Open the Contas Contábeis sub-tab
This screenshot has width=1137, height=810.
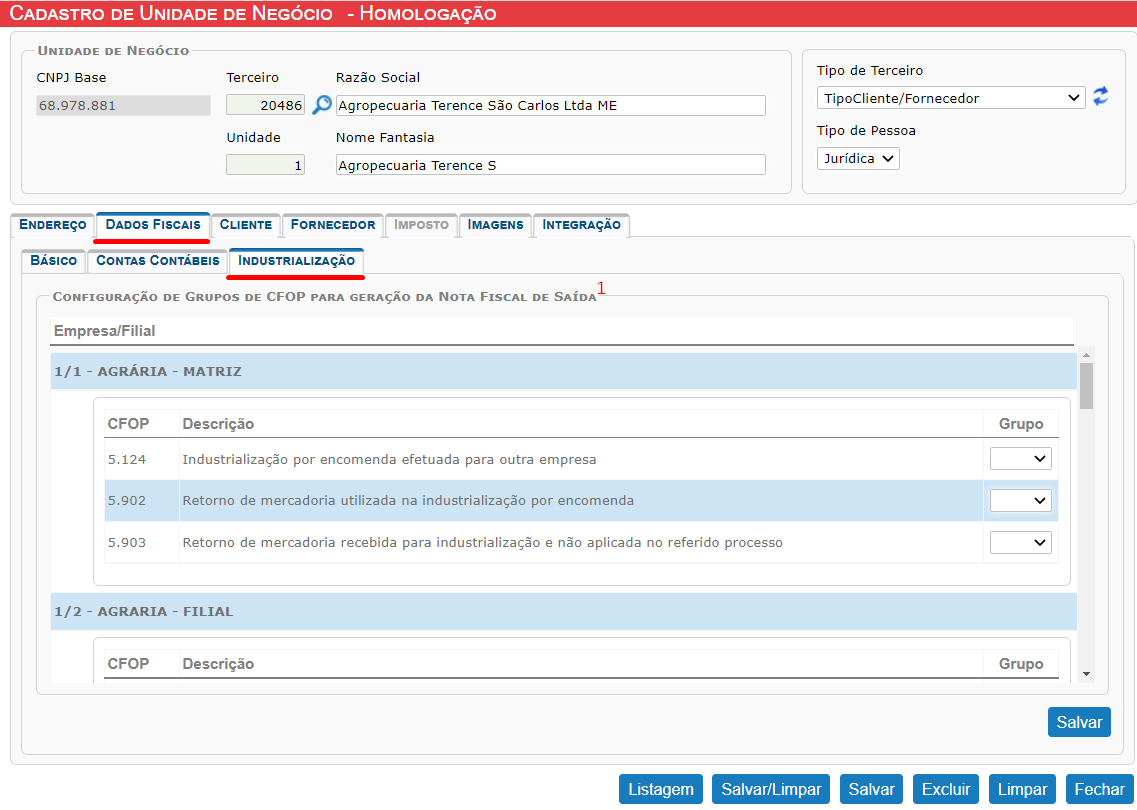(157, 261)
